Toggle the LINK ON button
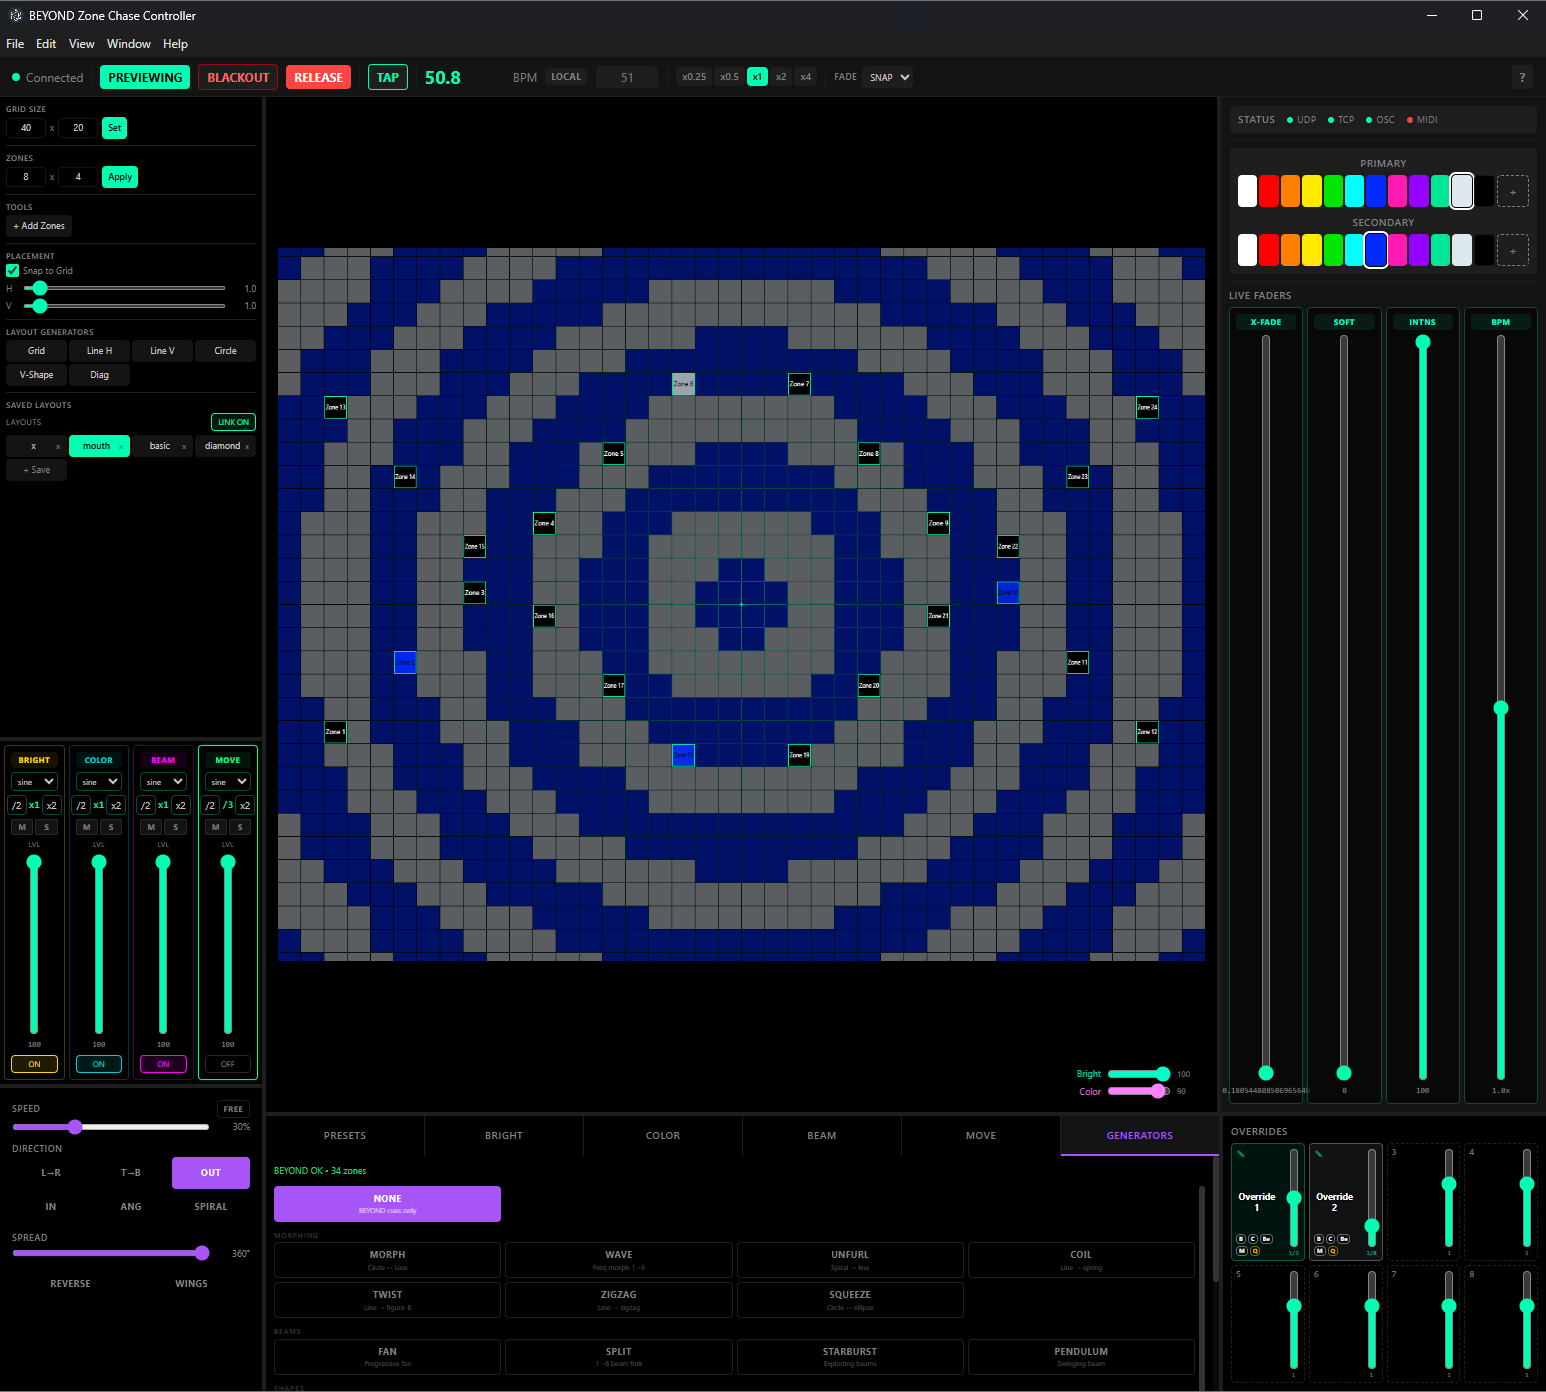The height and width of the screenshot is (1392, 1546). [x=233, y=422]
